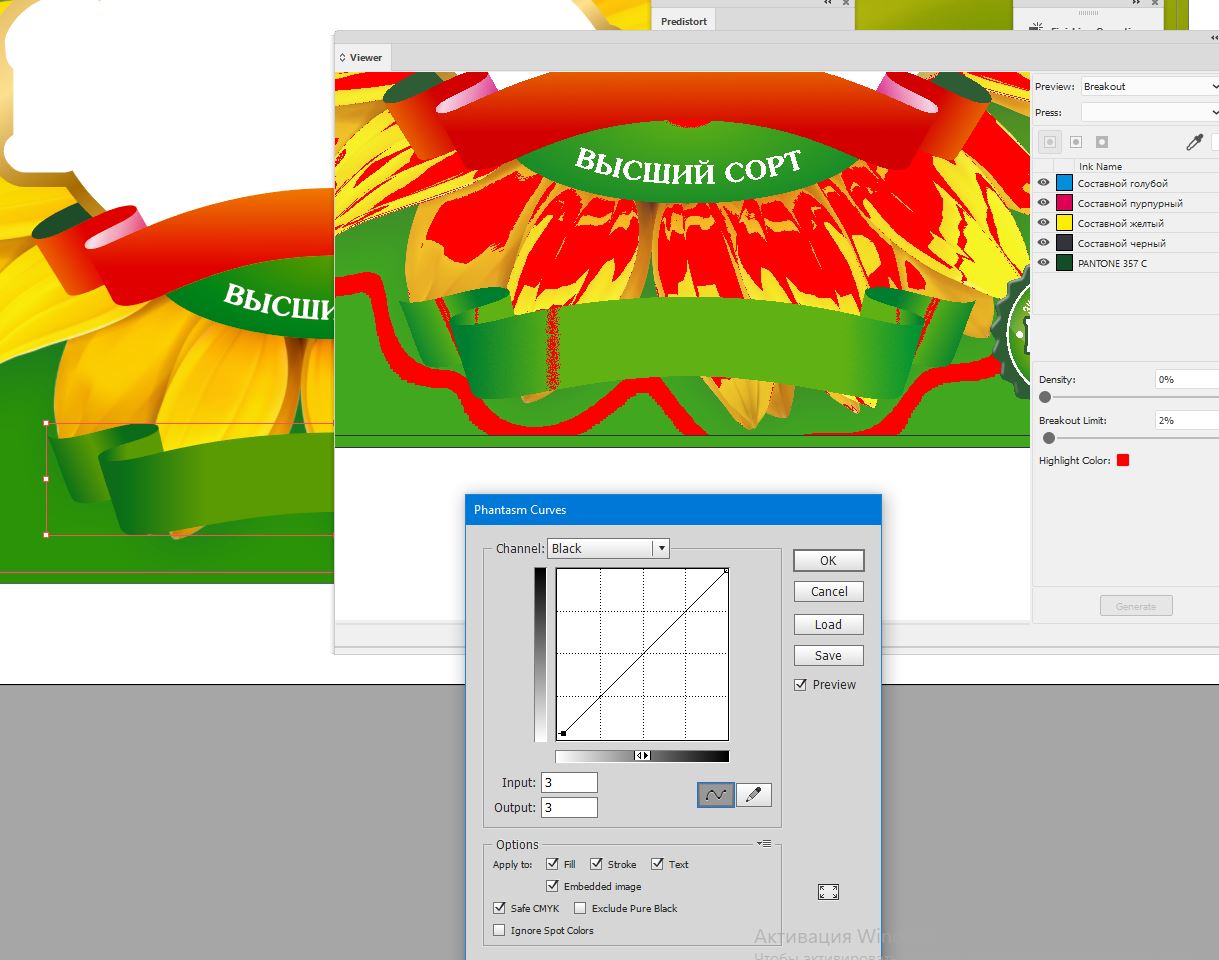Toggle the Embedded image checkbox
The width and height of the screenshot is (1219, 960).
point(552,886)
